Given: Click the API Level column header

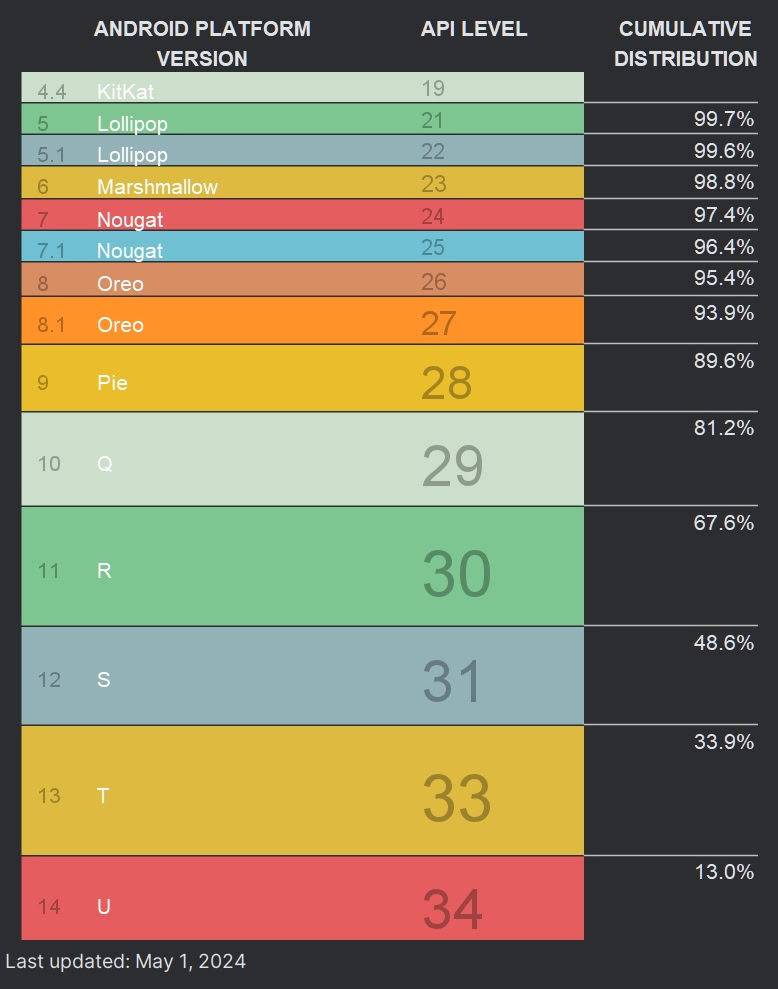Looking at the screenshot, I should (x=474, y=29).
